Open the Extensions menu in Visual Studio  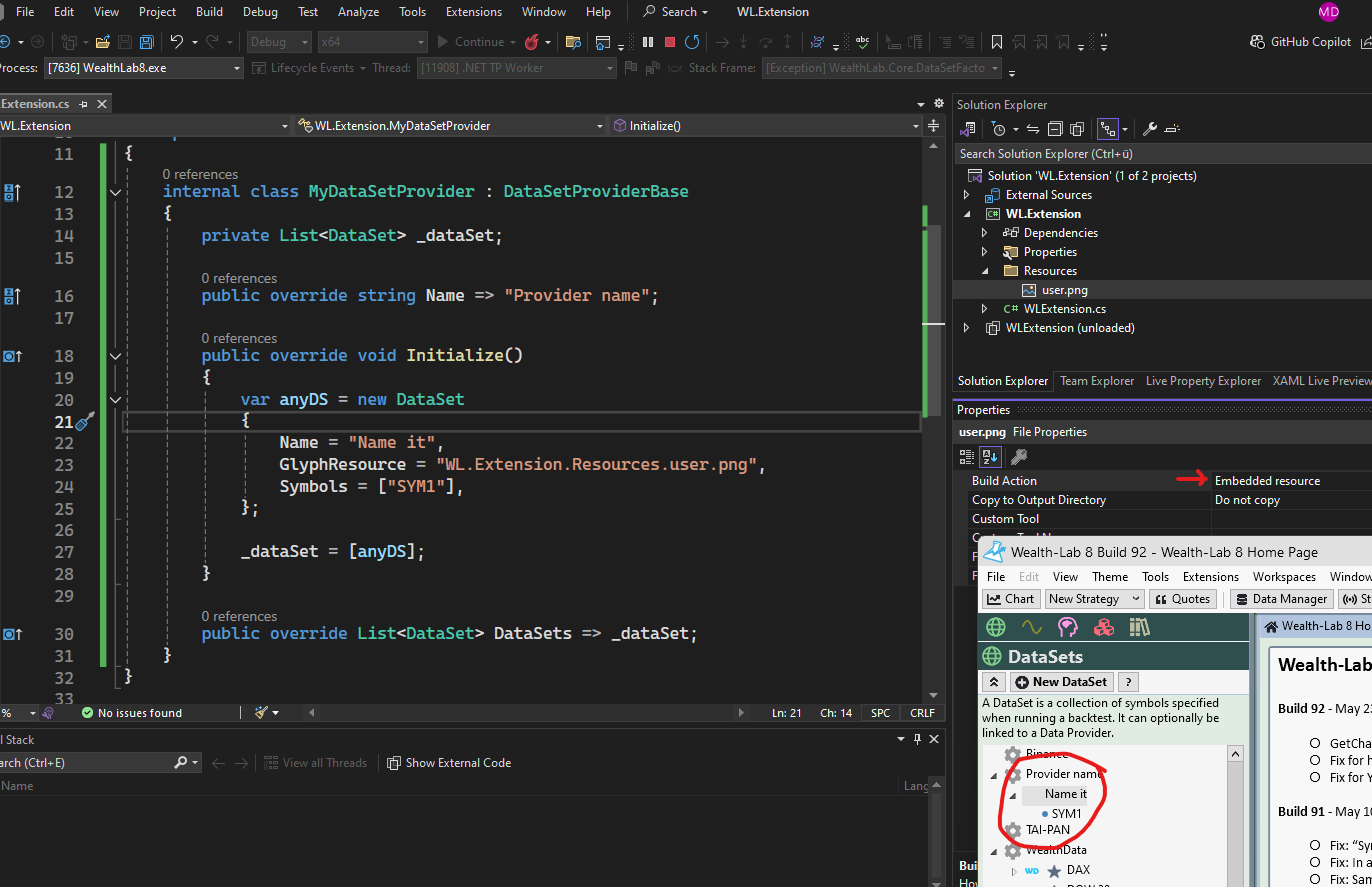tap(474, 12)
